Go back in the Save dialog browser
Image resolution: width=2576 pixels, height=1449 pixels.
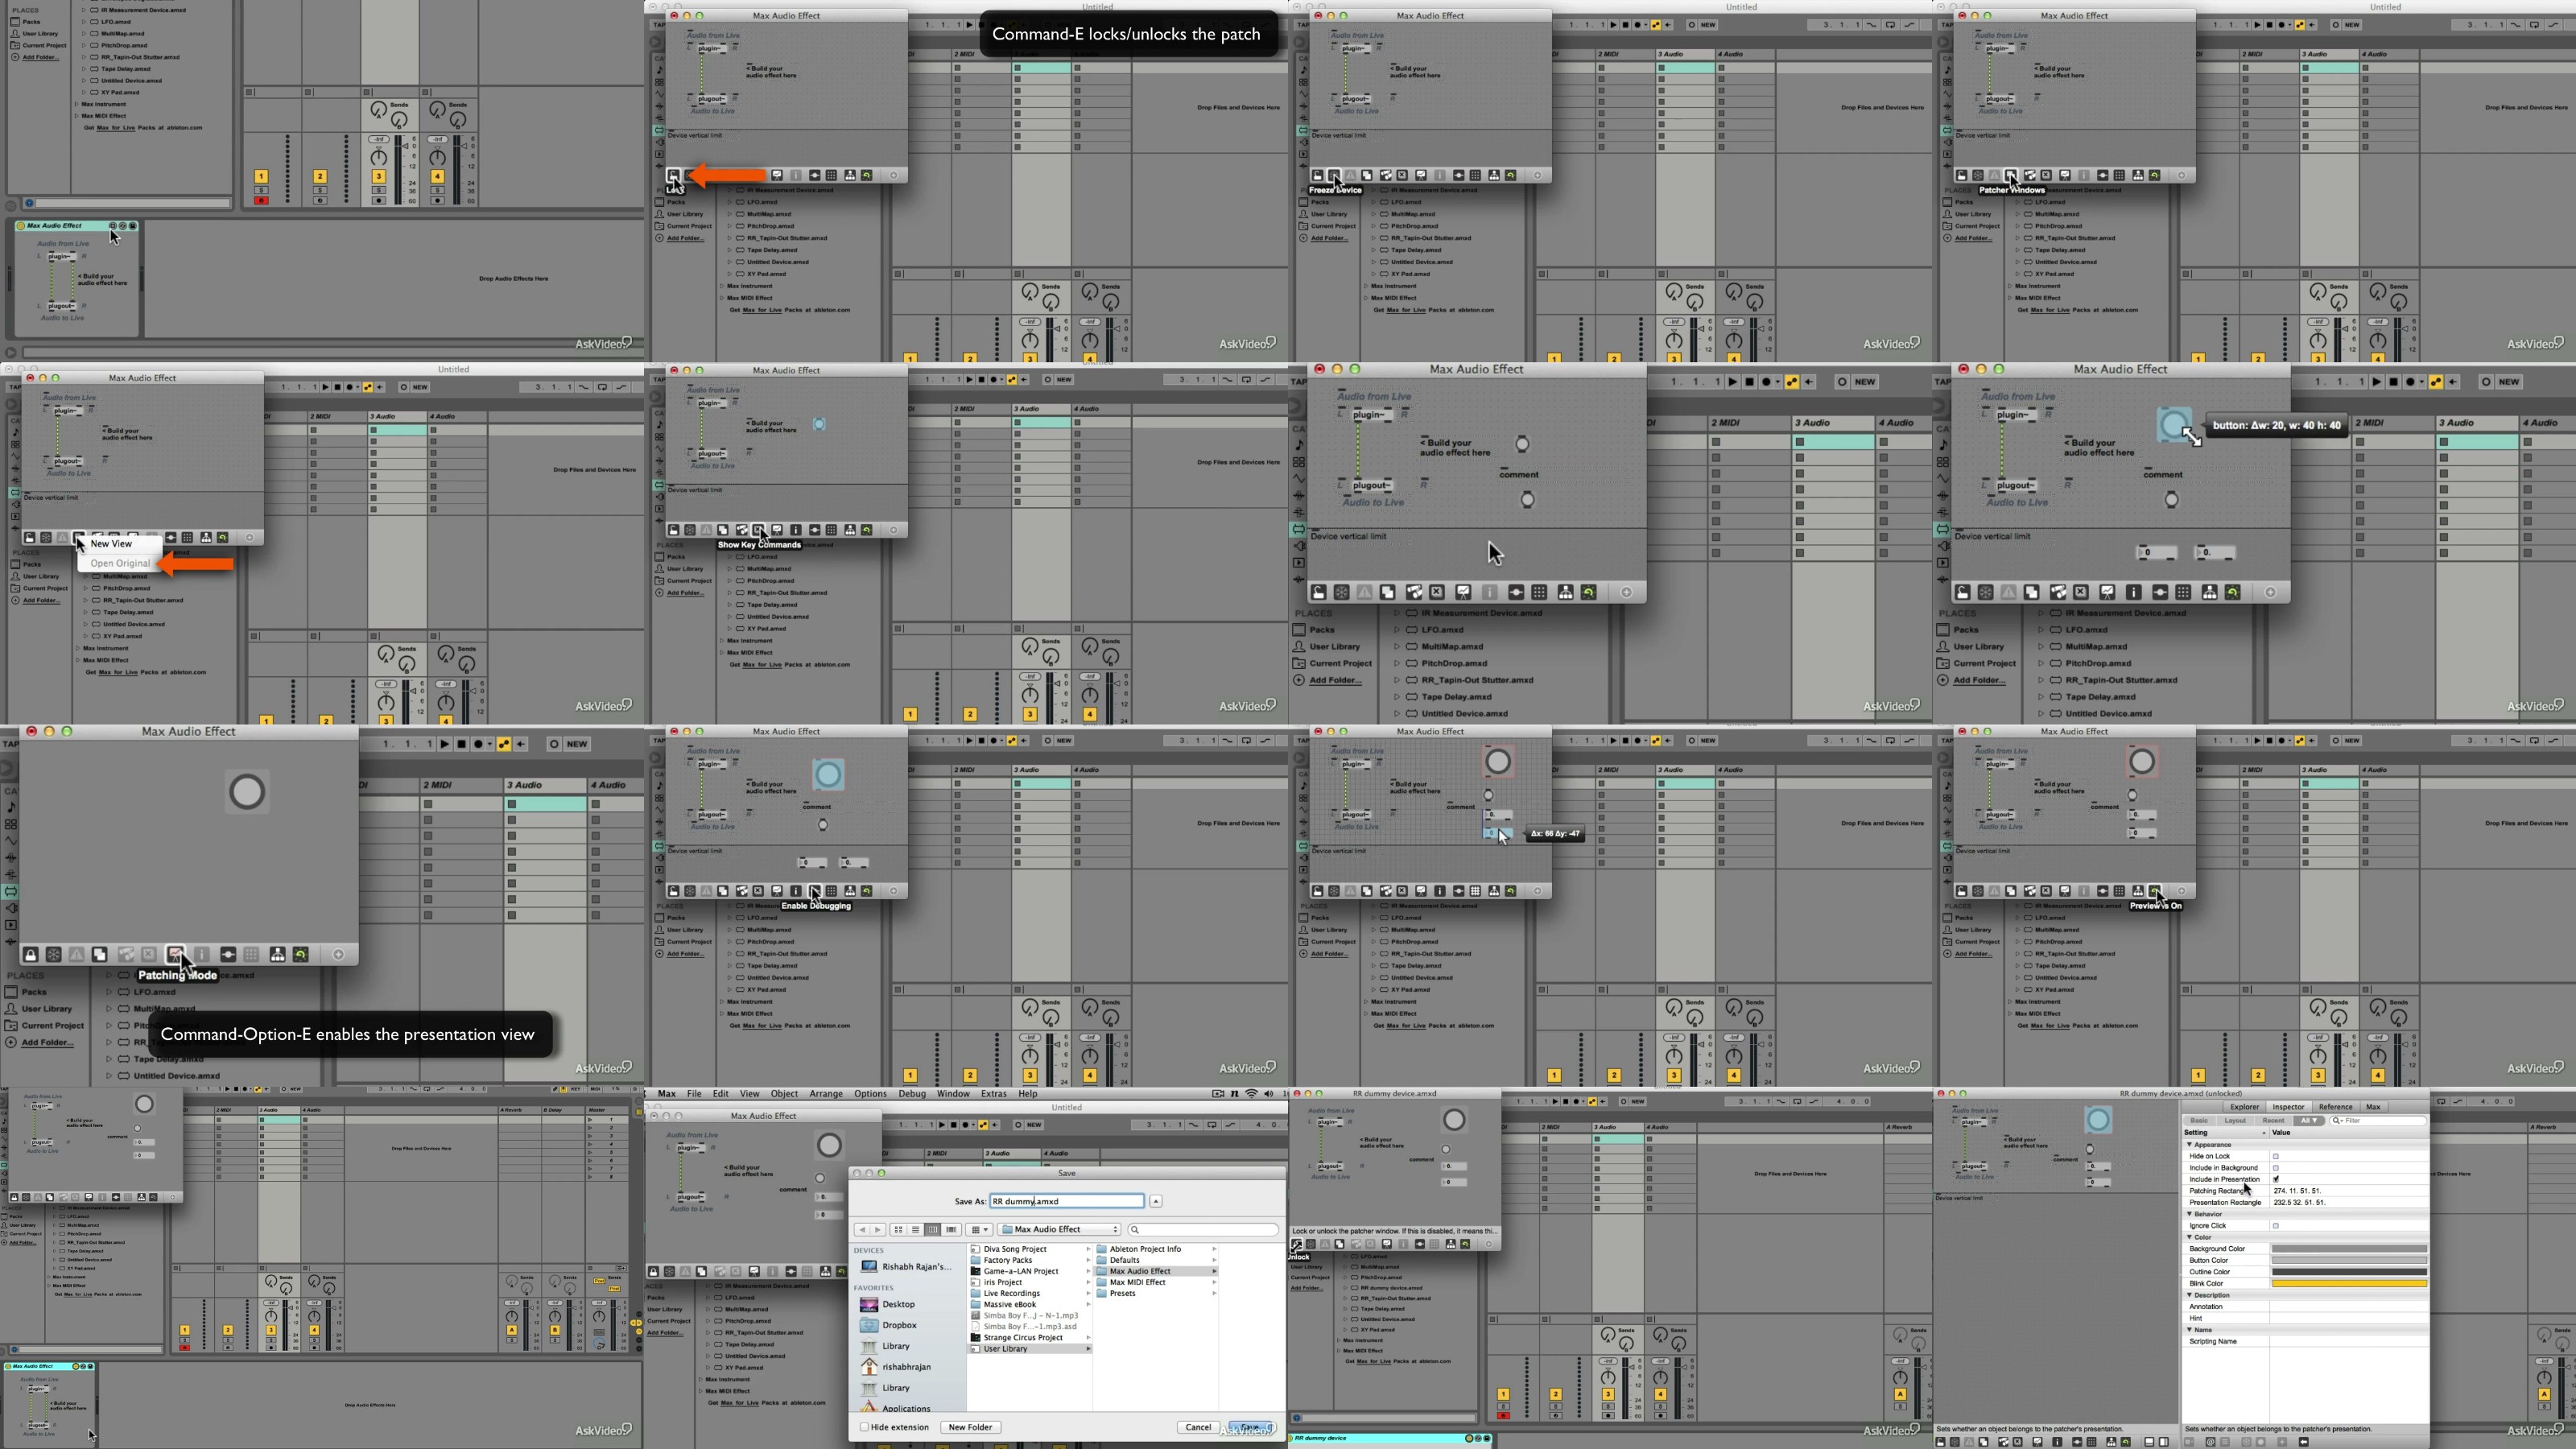click(862, 1230)
